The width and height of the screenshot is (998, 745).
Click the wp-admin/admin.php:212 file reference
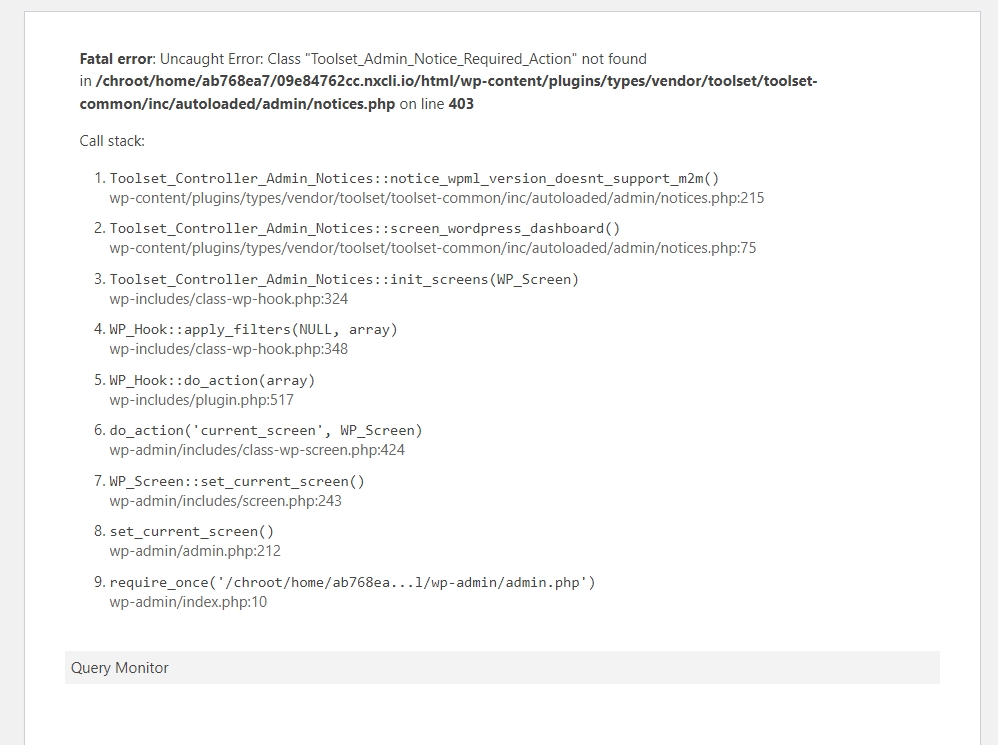(195, 552)
